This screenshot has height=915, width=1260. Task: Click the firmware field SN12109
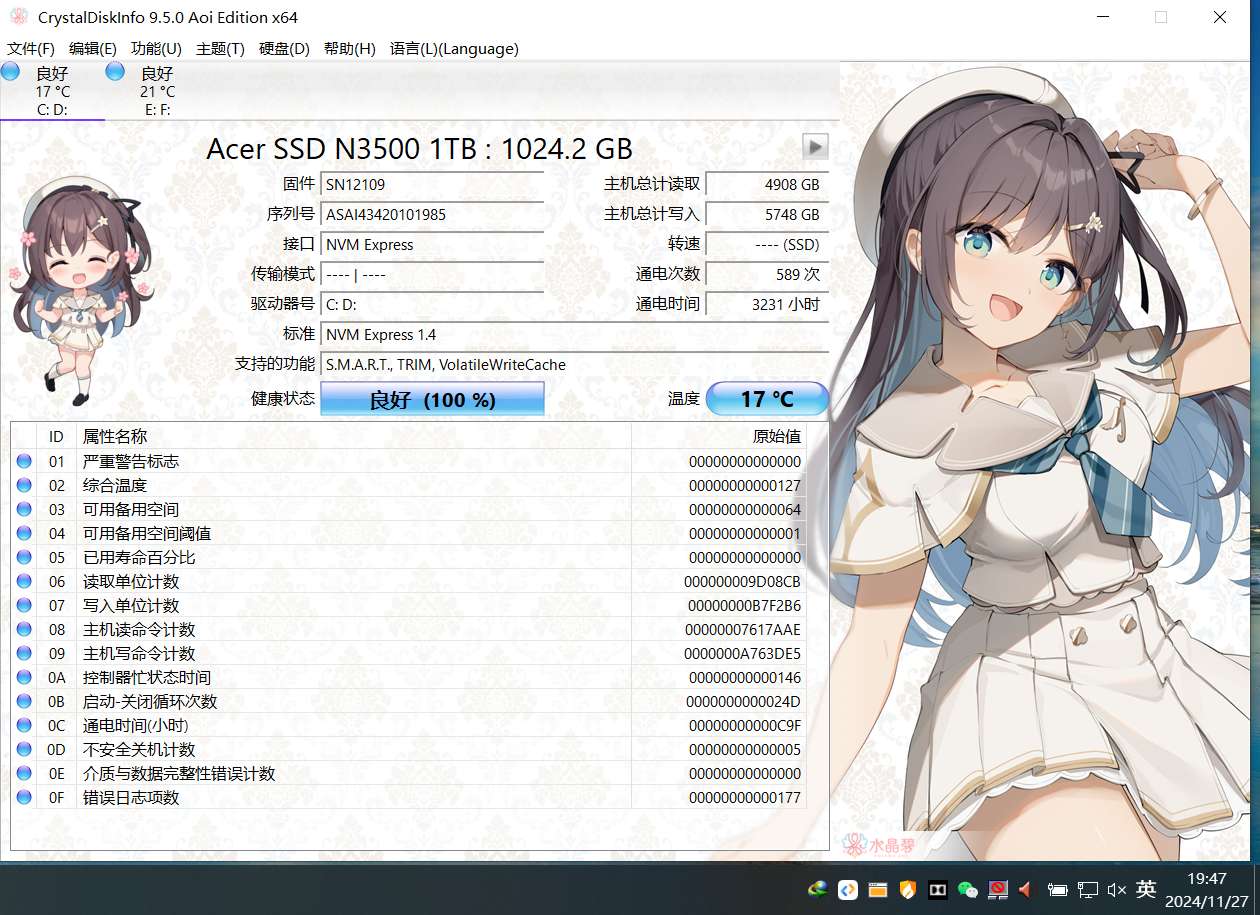point(432,184)
